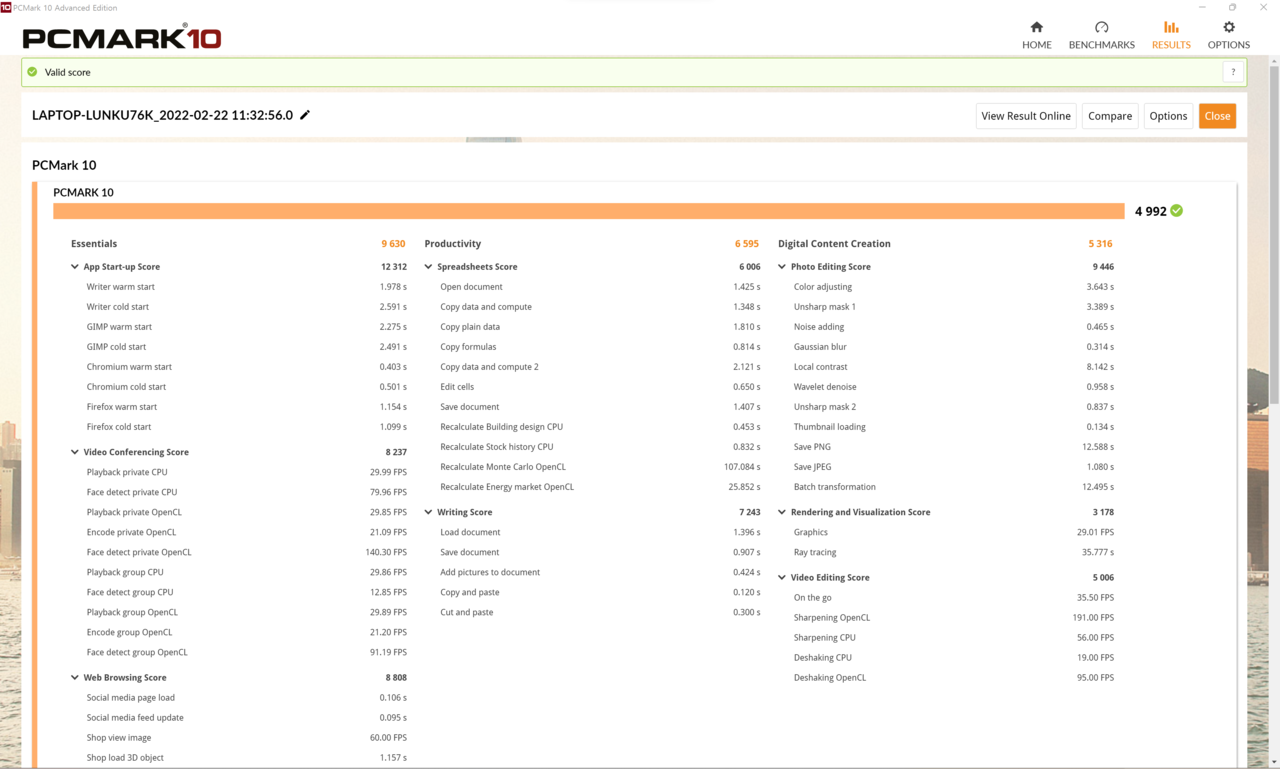Click green checkmark beside 4 992 score

pyautogui.click(x=1177, y=211)
